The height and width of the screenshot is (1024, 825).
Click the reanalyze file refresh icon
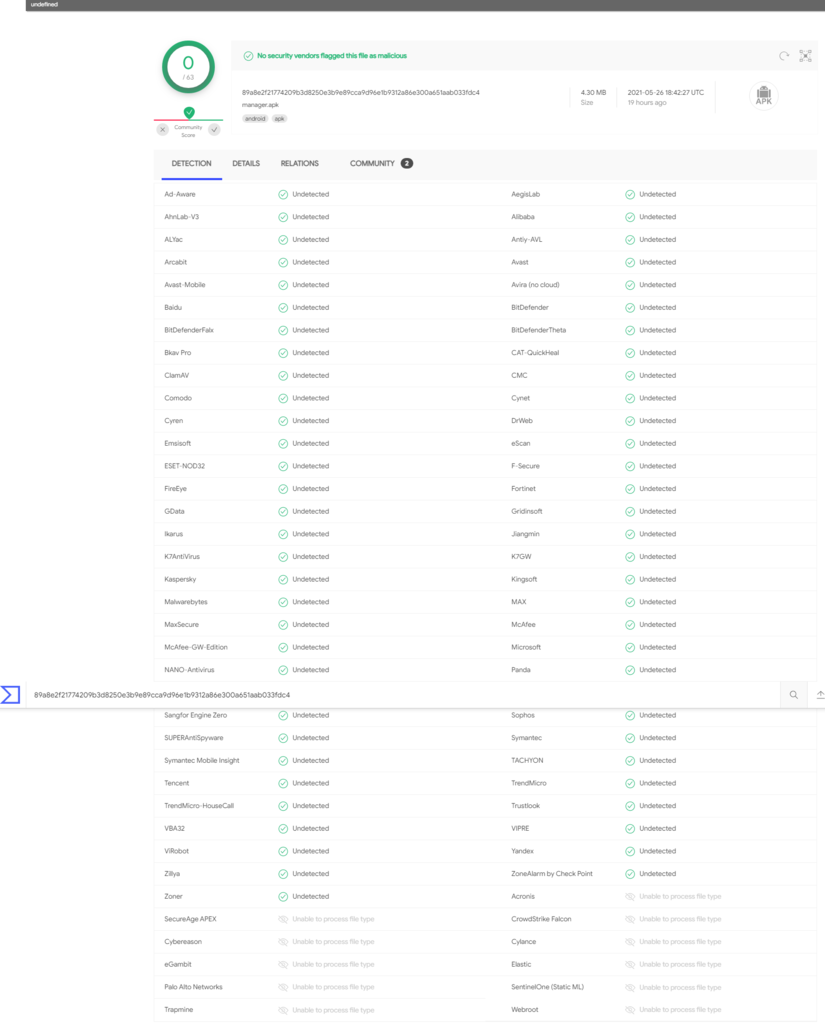pyautogui.click(x=784, y=57)
